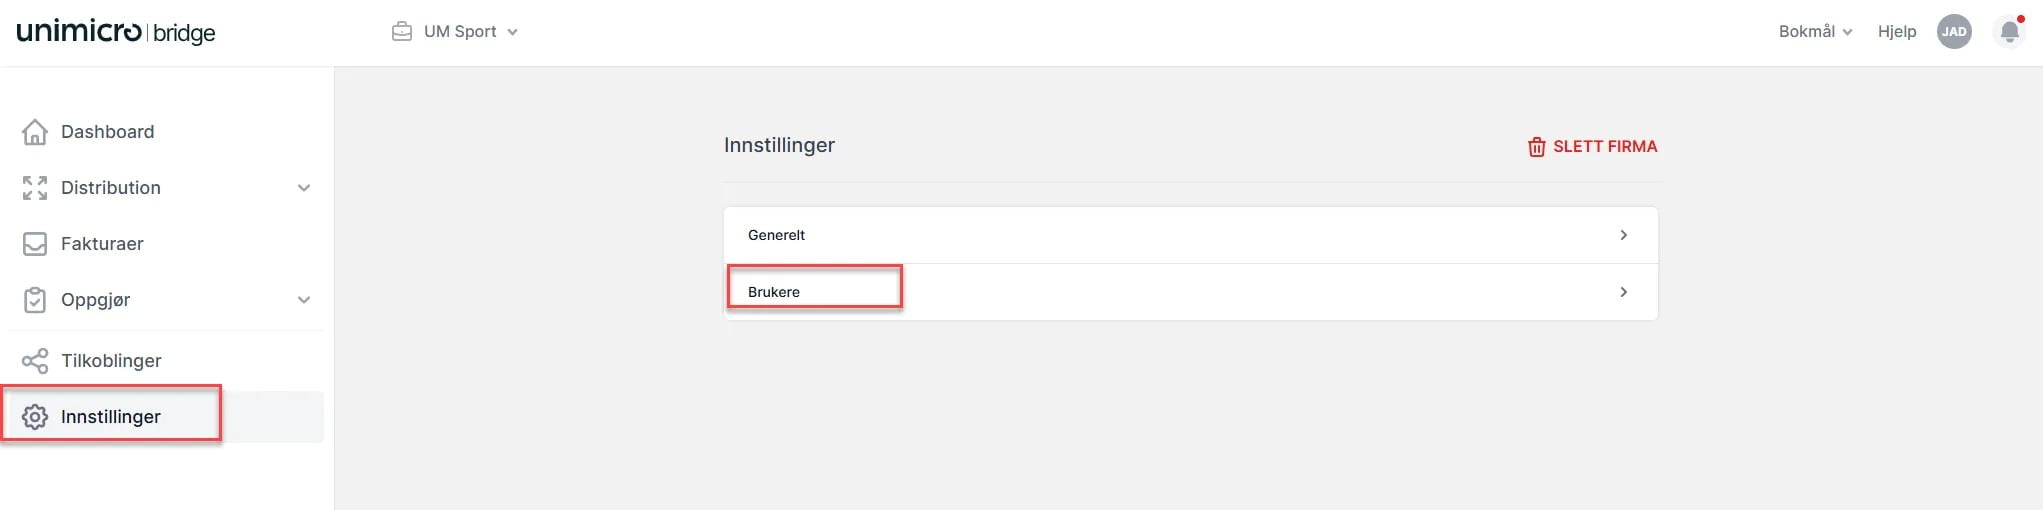
Task: Click the Innstillinger gear icon
Action: [x=35, y=417]
